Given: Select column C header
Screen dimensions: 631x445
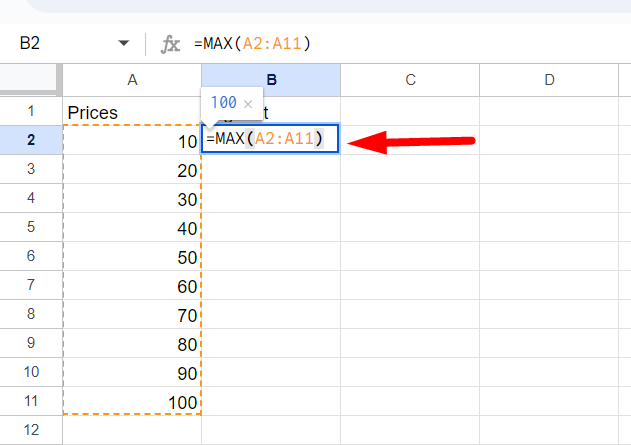Looking at the screenshot, I should tap(410, 79).
